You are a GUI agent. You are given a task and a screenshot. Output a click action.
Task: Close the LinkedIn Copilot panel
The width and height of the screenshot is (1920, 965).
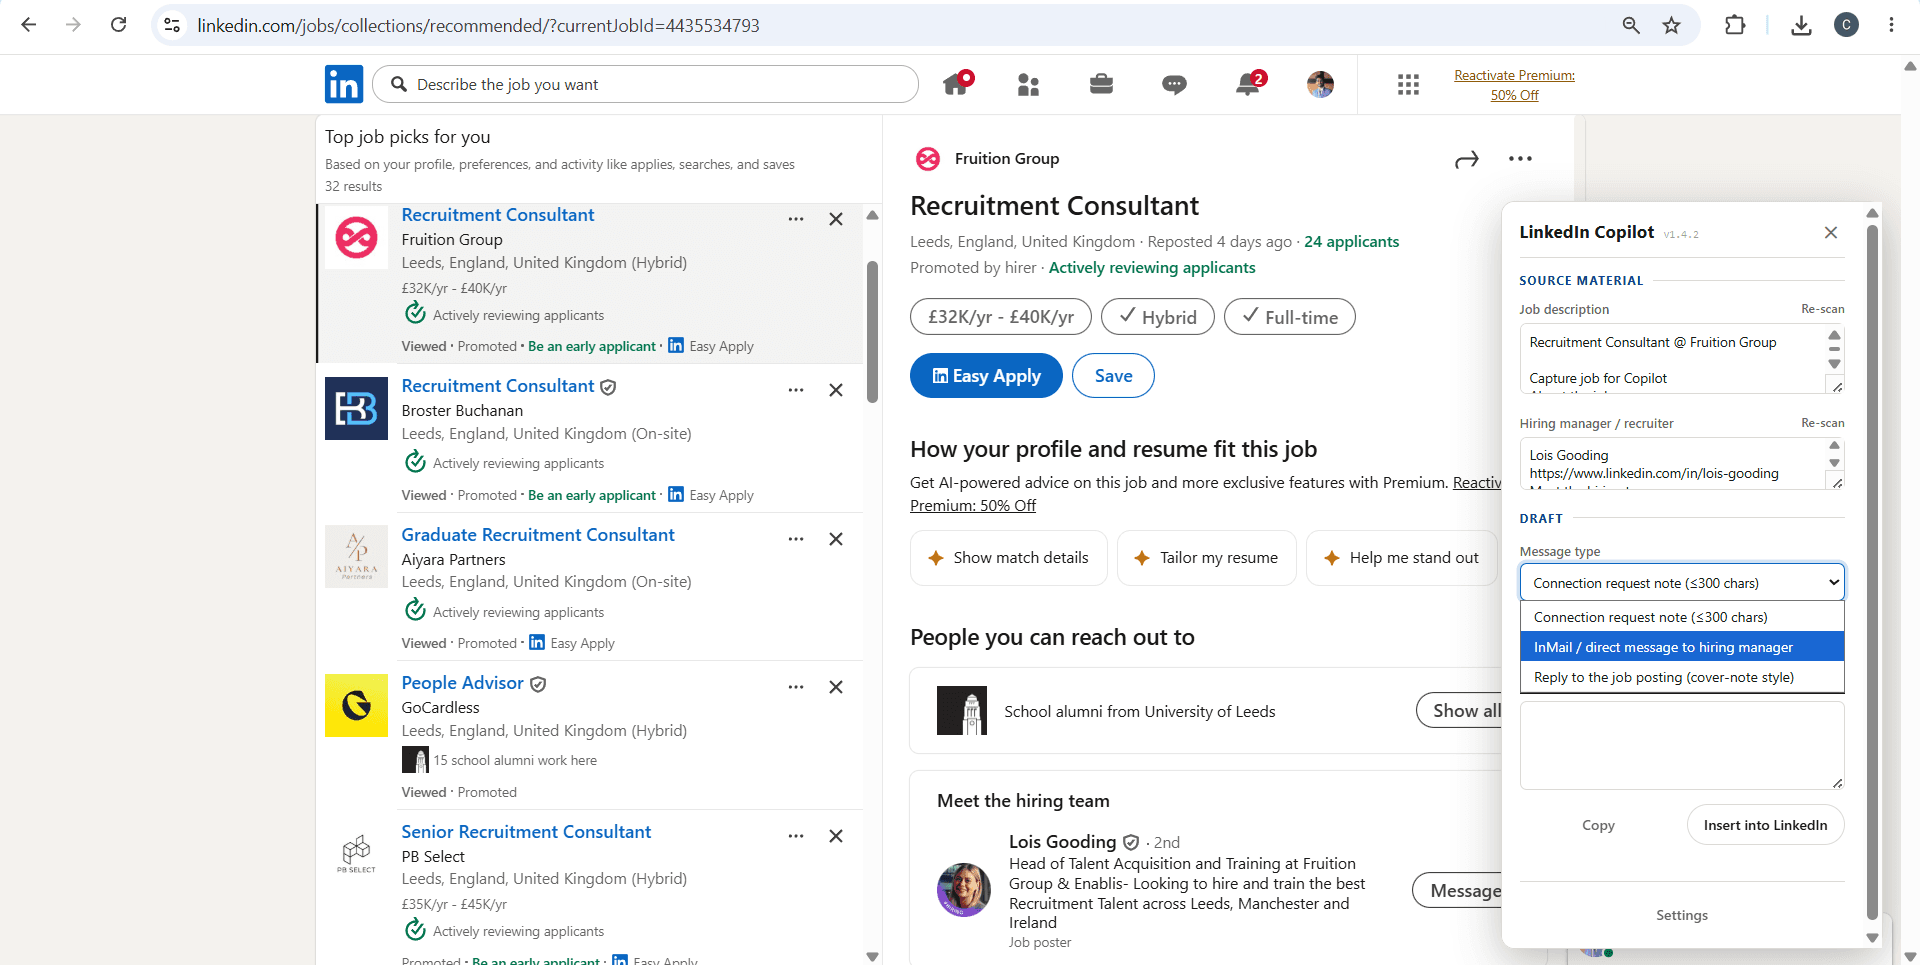1830,232
